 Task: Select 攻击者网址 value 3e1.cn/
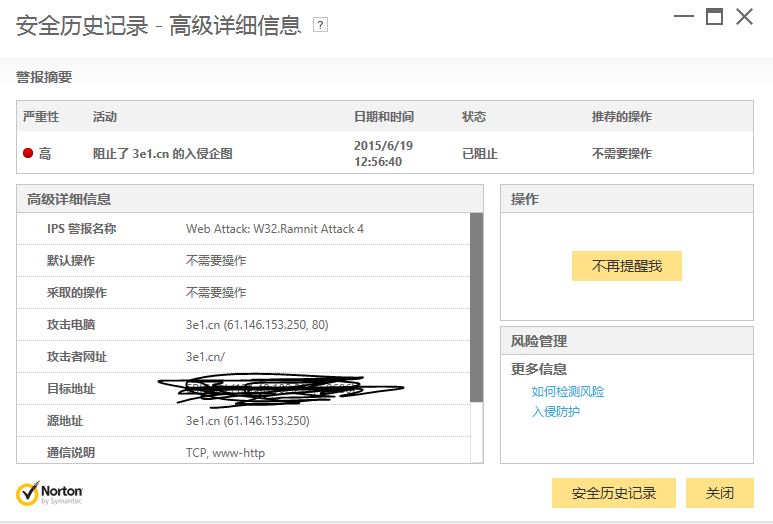tap(205, 356)
